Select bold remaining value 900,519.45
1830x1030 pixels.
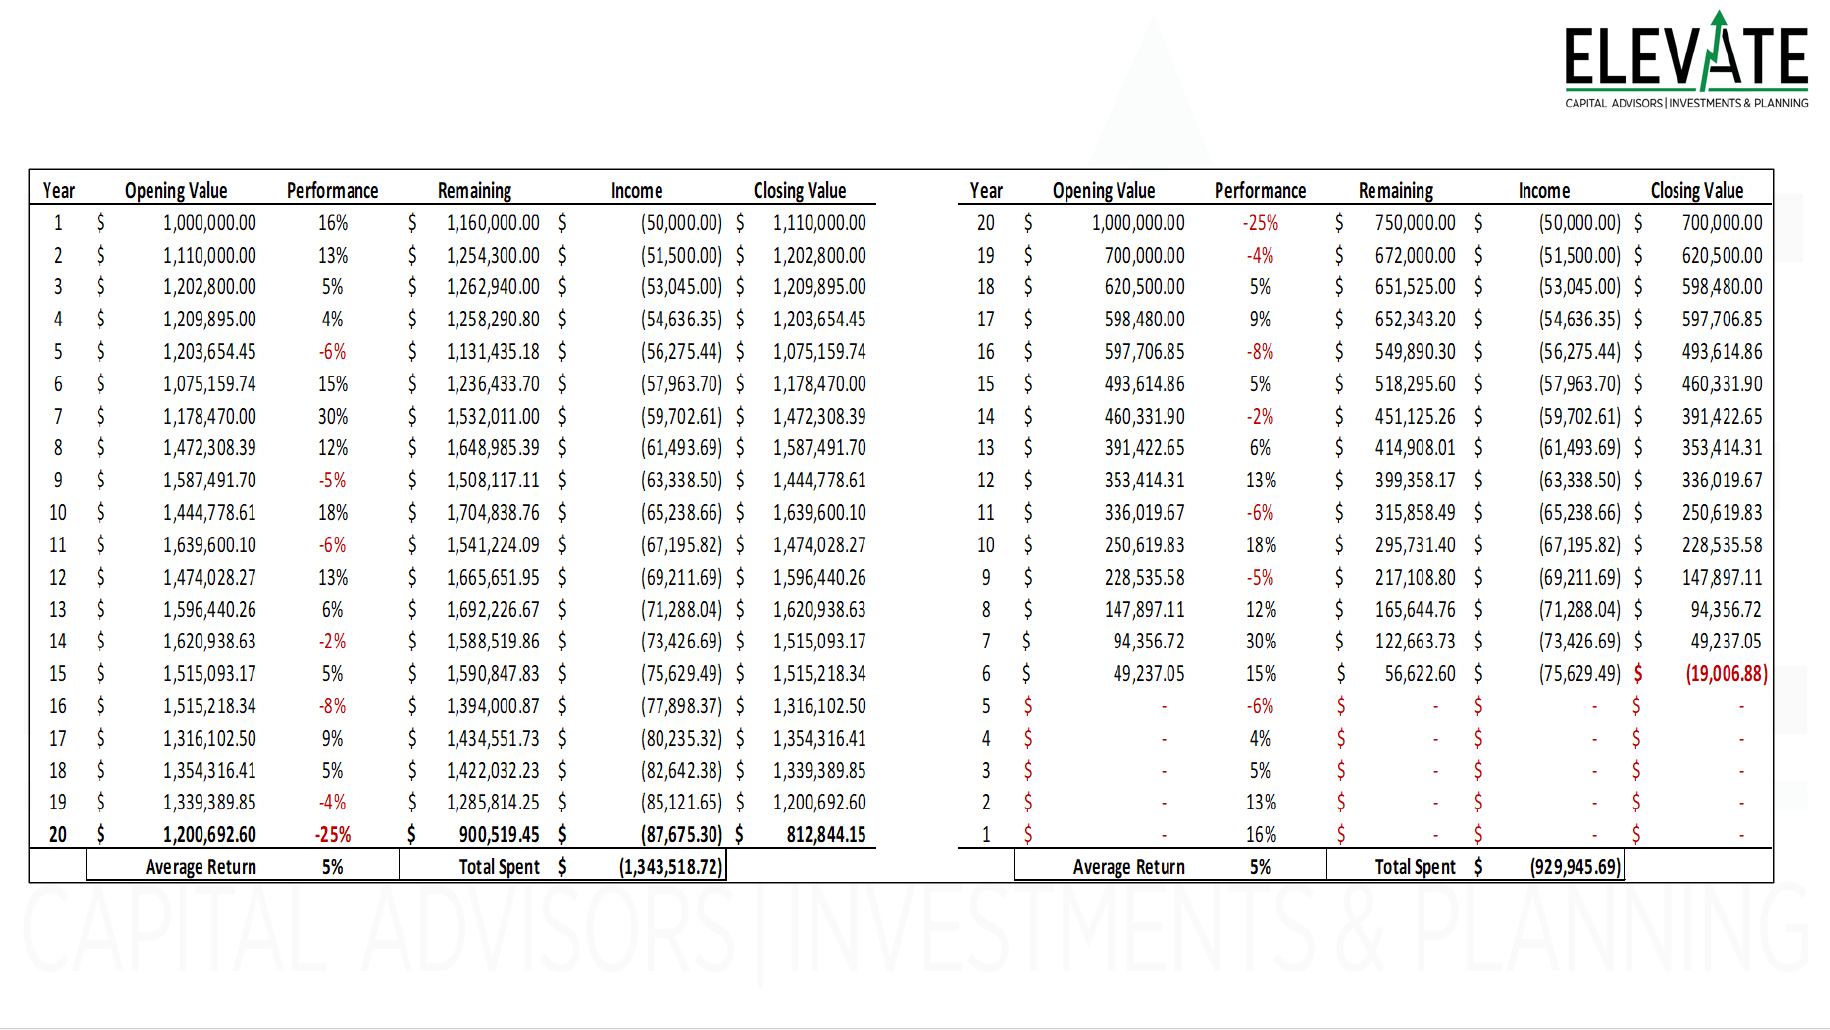pyautogui.click(x=499, y=835)
